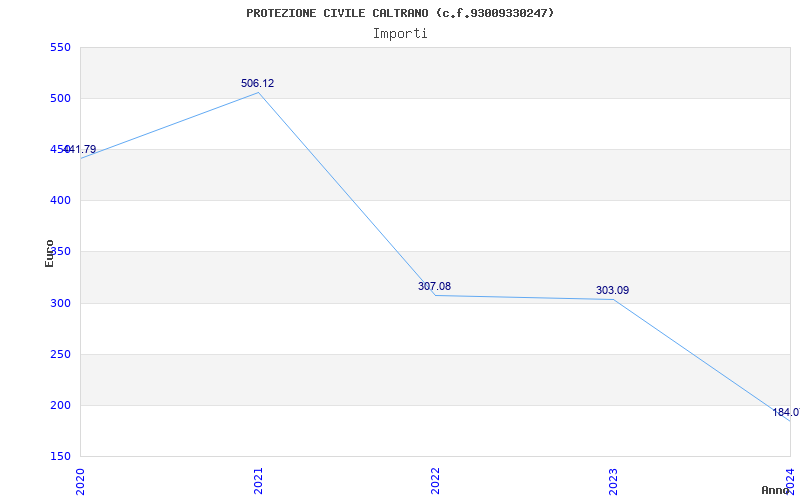
Task: Select the 150 y-axis value
Action: point(59,457)
